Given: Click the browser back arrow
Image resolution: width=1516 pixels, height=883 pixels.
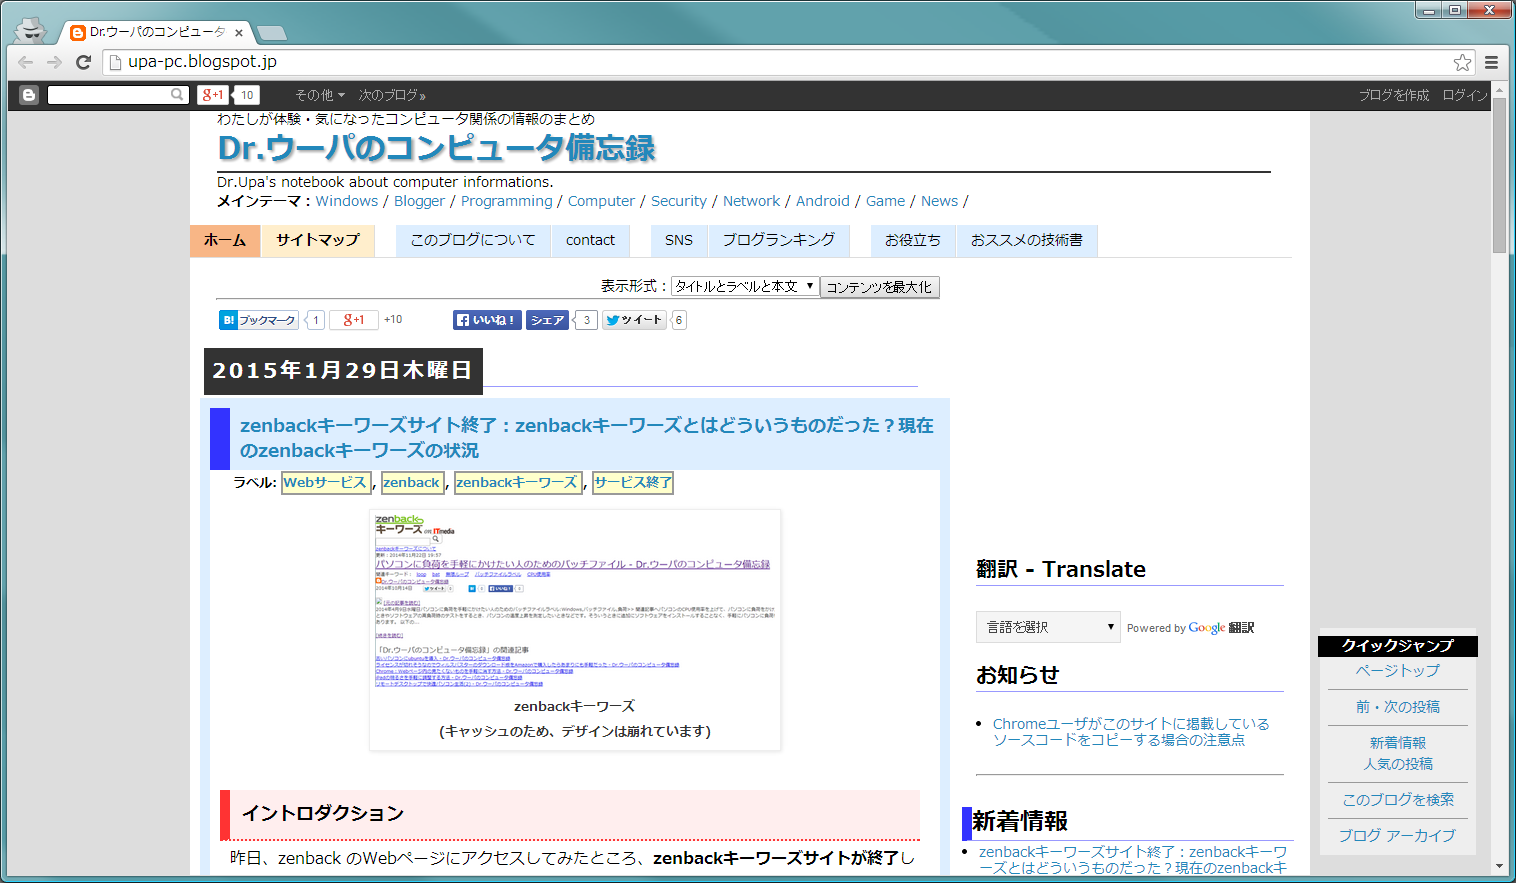Looking at the screenshot, I should (26, 62).
